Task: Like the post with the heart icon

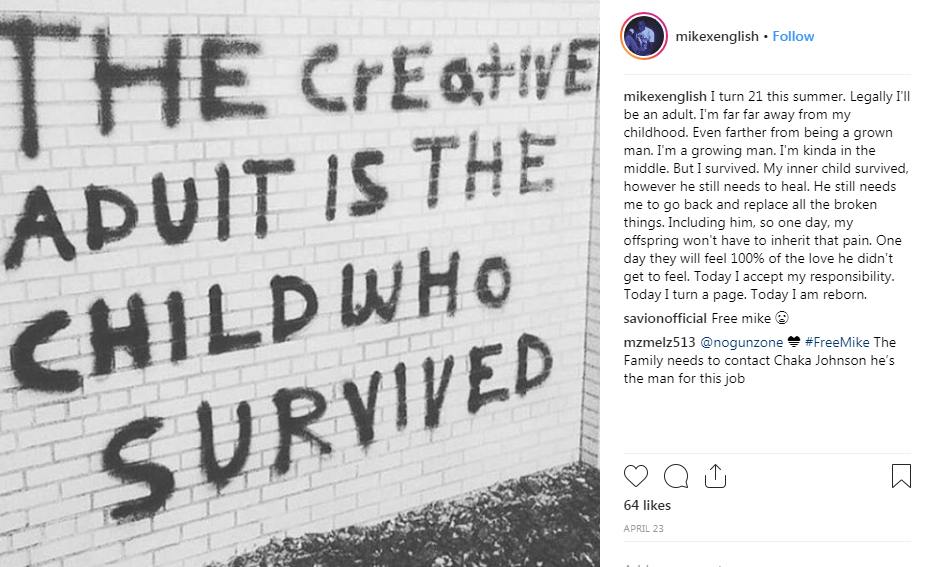Action: pos(636,476)
